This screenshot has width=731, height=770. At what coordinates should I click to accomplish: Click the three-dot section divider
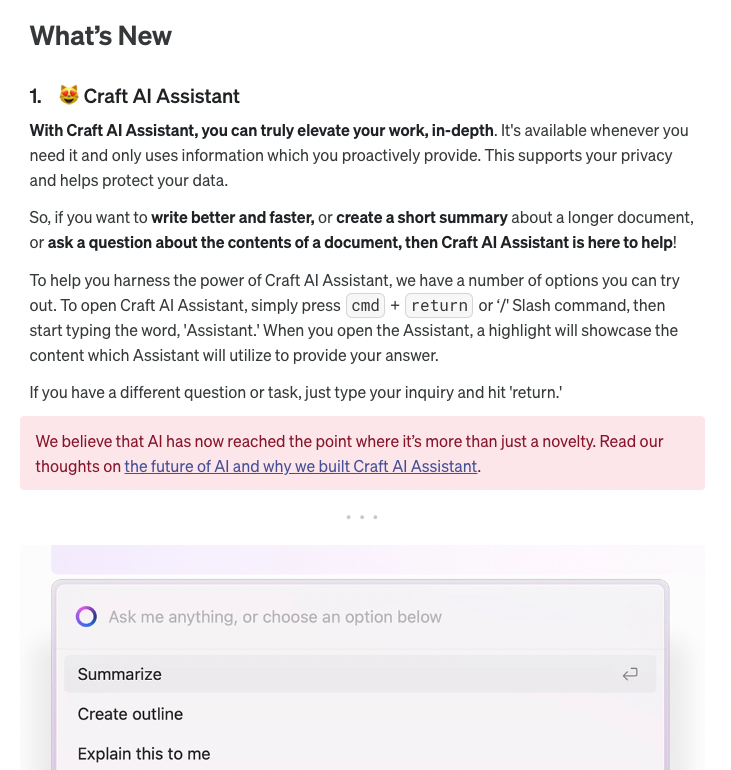(362, 517)
